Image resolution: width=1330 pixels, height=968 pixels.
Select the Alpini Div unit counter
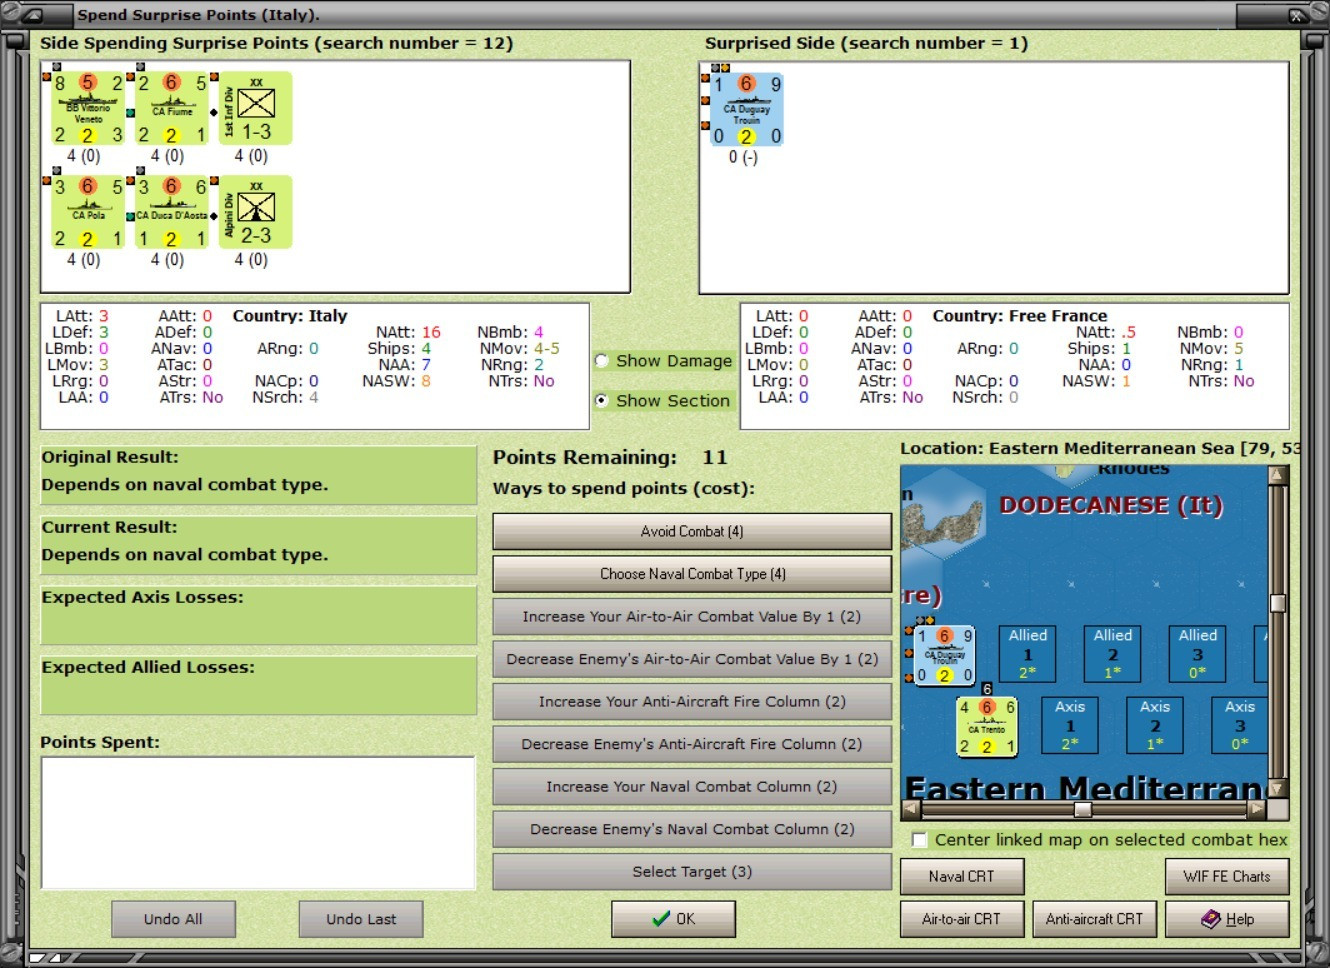tap(255, 212)
